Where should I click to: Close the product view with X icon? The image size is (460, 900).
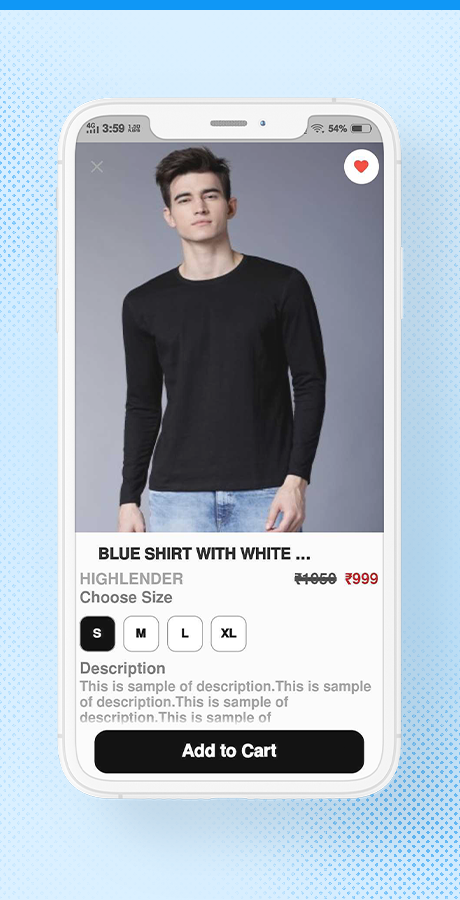97,167
